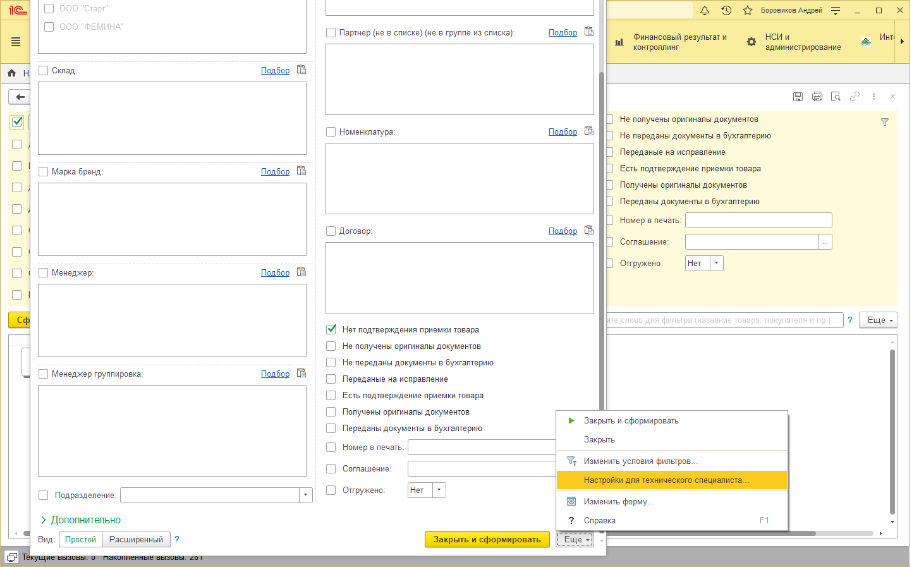911x567 pixels.
Task: Click the favorites star icon
Action: click(747, 12)
